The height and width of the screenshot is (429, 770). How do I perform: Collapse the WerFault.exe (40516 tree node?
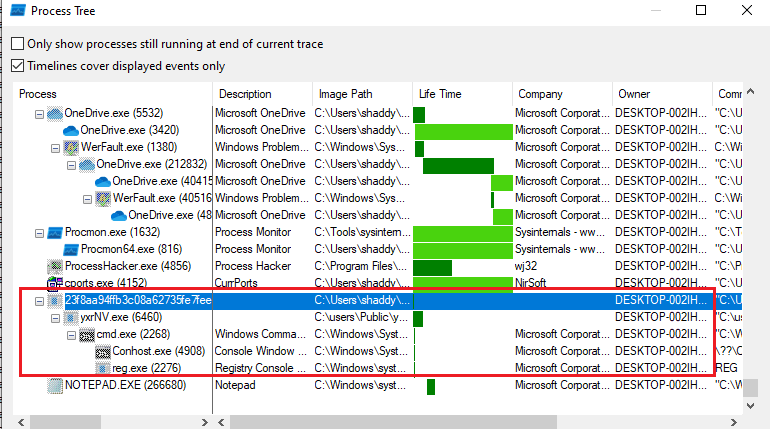click(87, 199)
